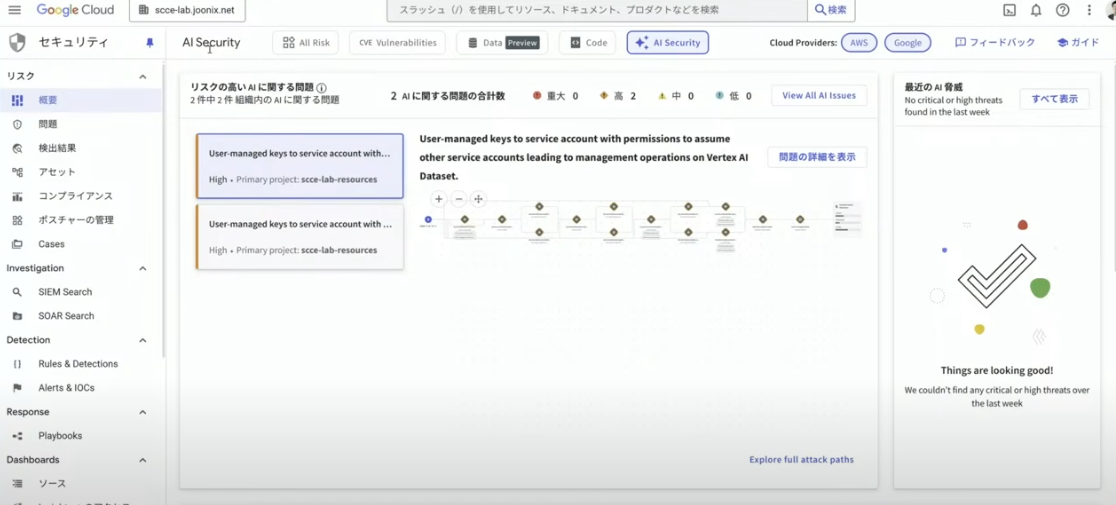Viewport: 1116px width, 505px height.
Task: Collapse the Dashboards sidebar section
Action: pyautogui.click(x=142, y=460)
